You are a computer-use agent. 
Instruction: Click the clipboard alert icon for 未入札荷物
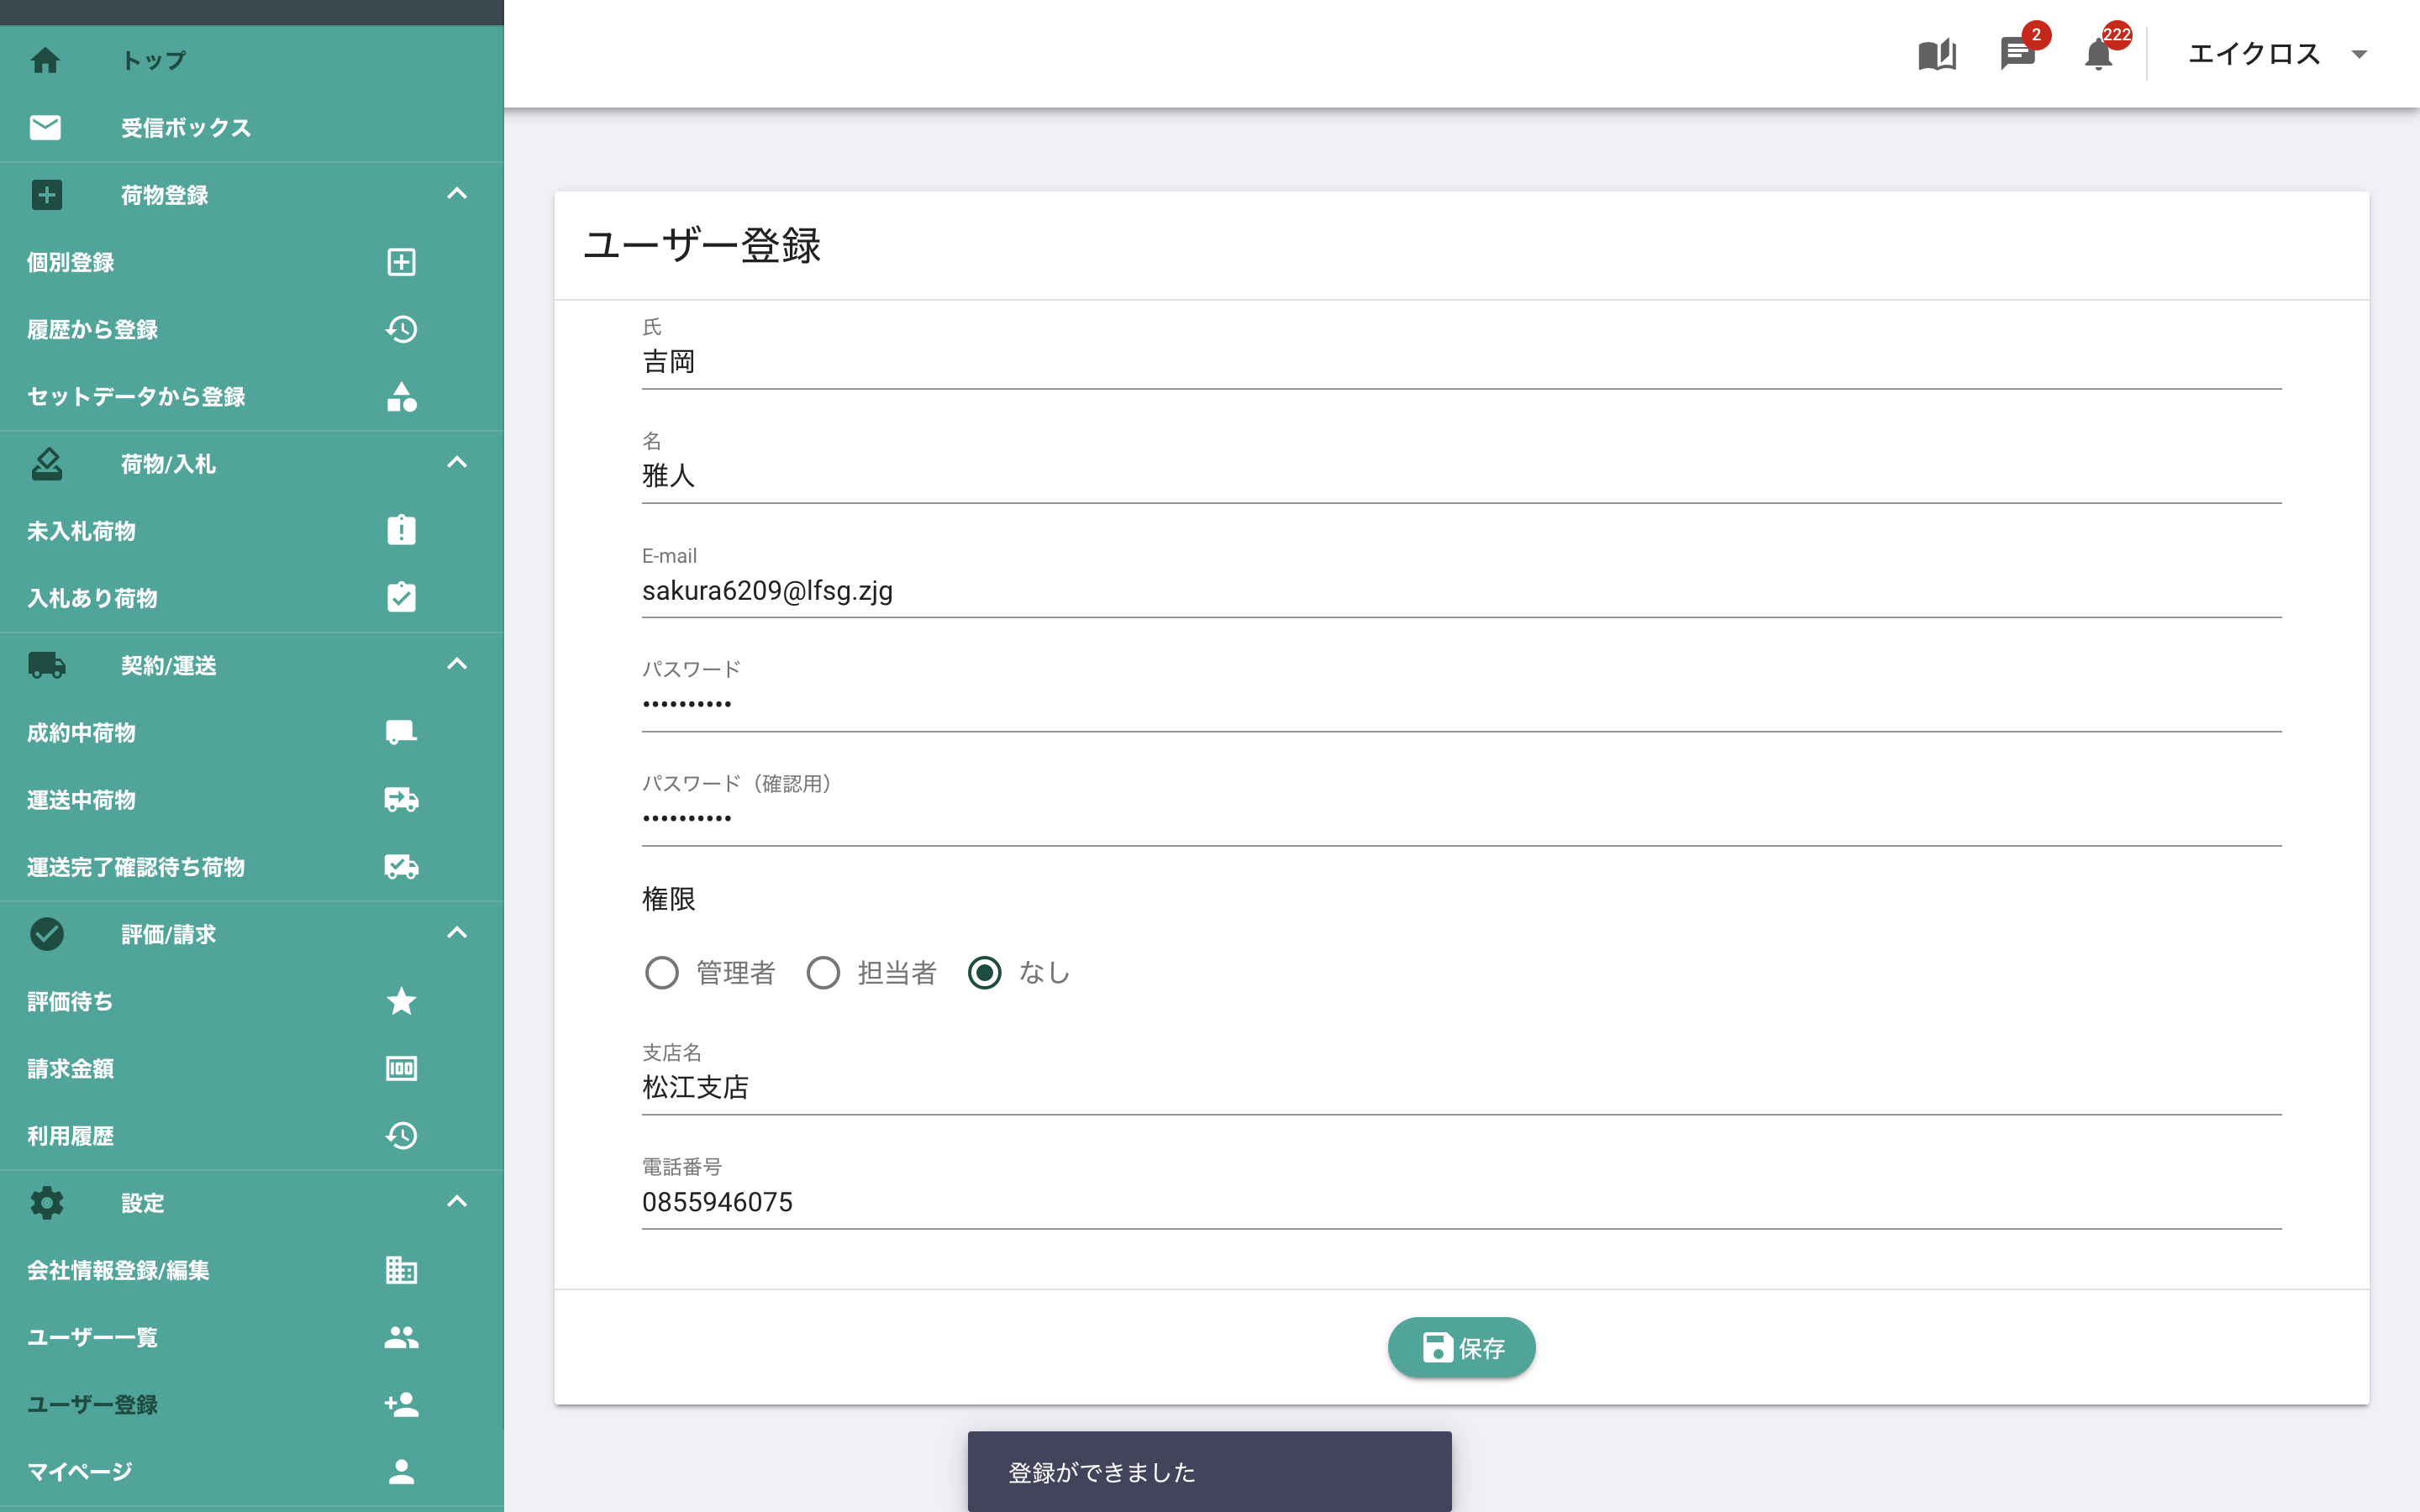click(x=401, y=530)
